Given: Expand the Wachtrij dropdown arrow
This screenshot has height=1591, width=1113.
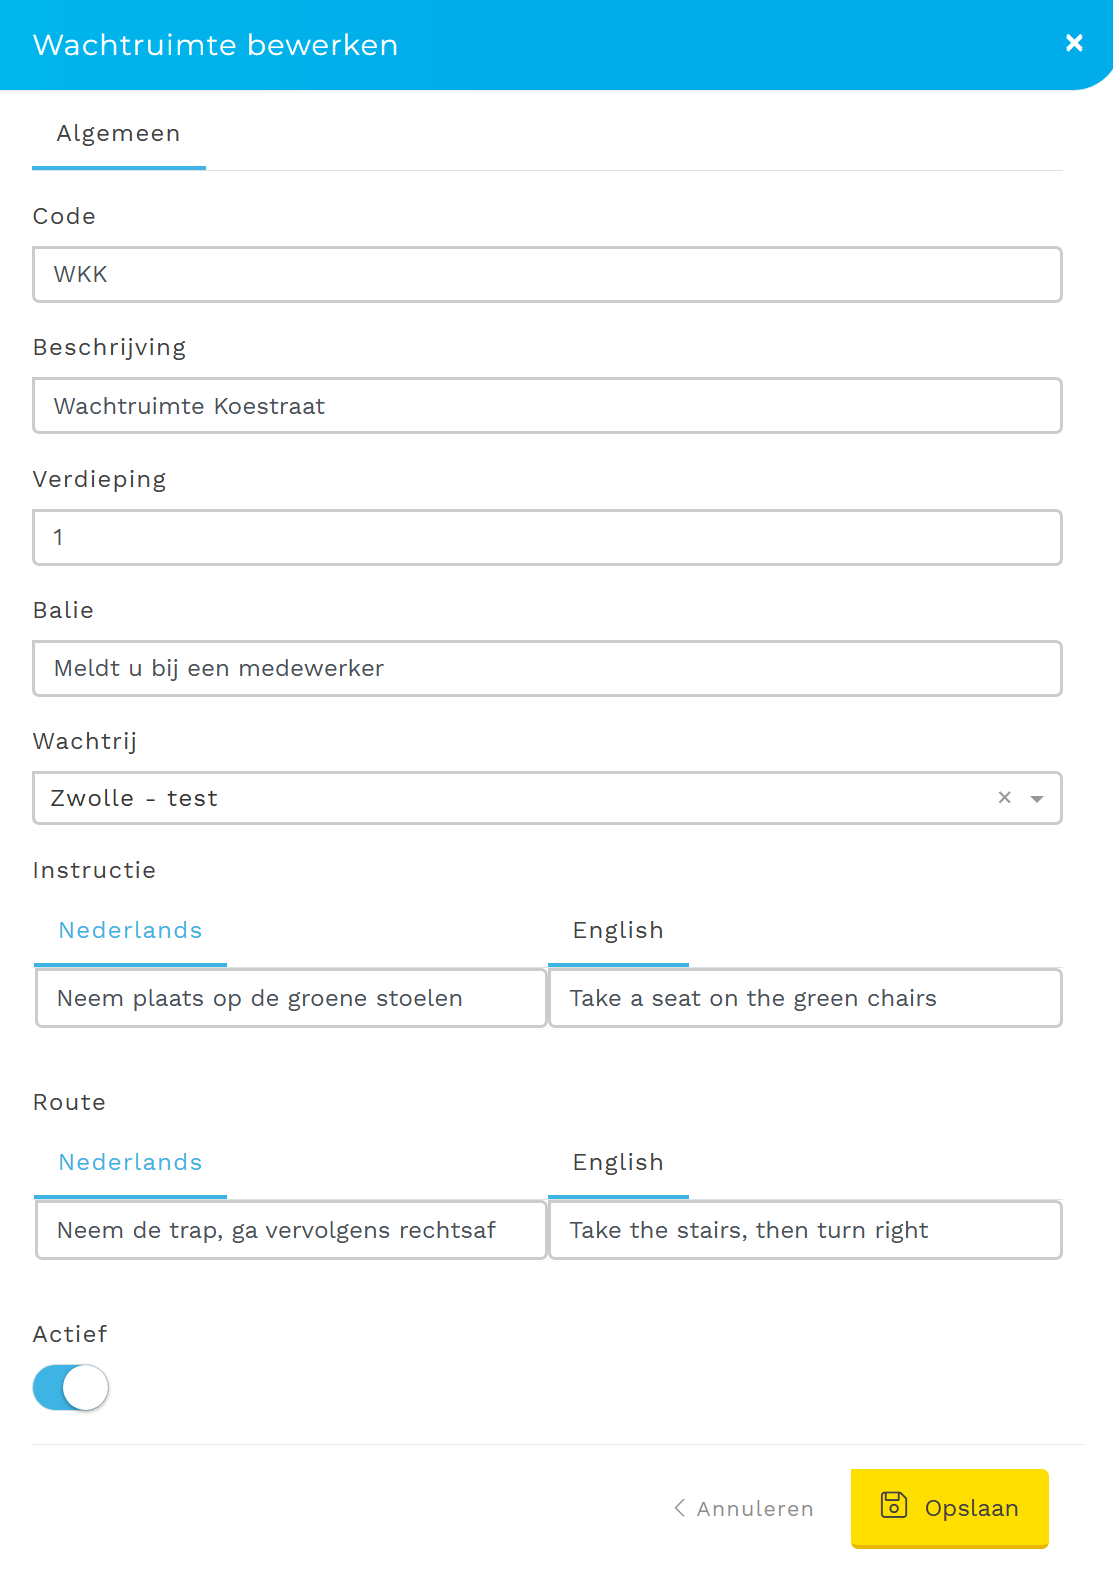Looking at the screenshot, I should click(x=1037, y=798).
